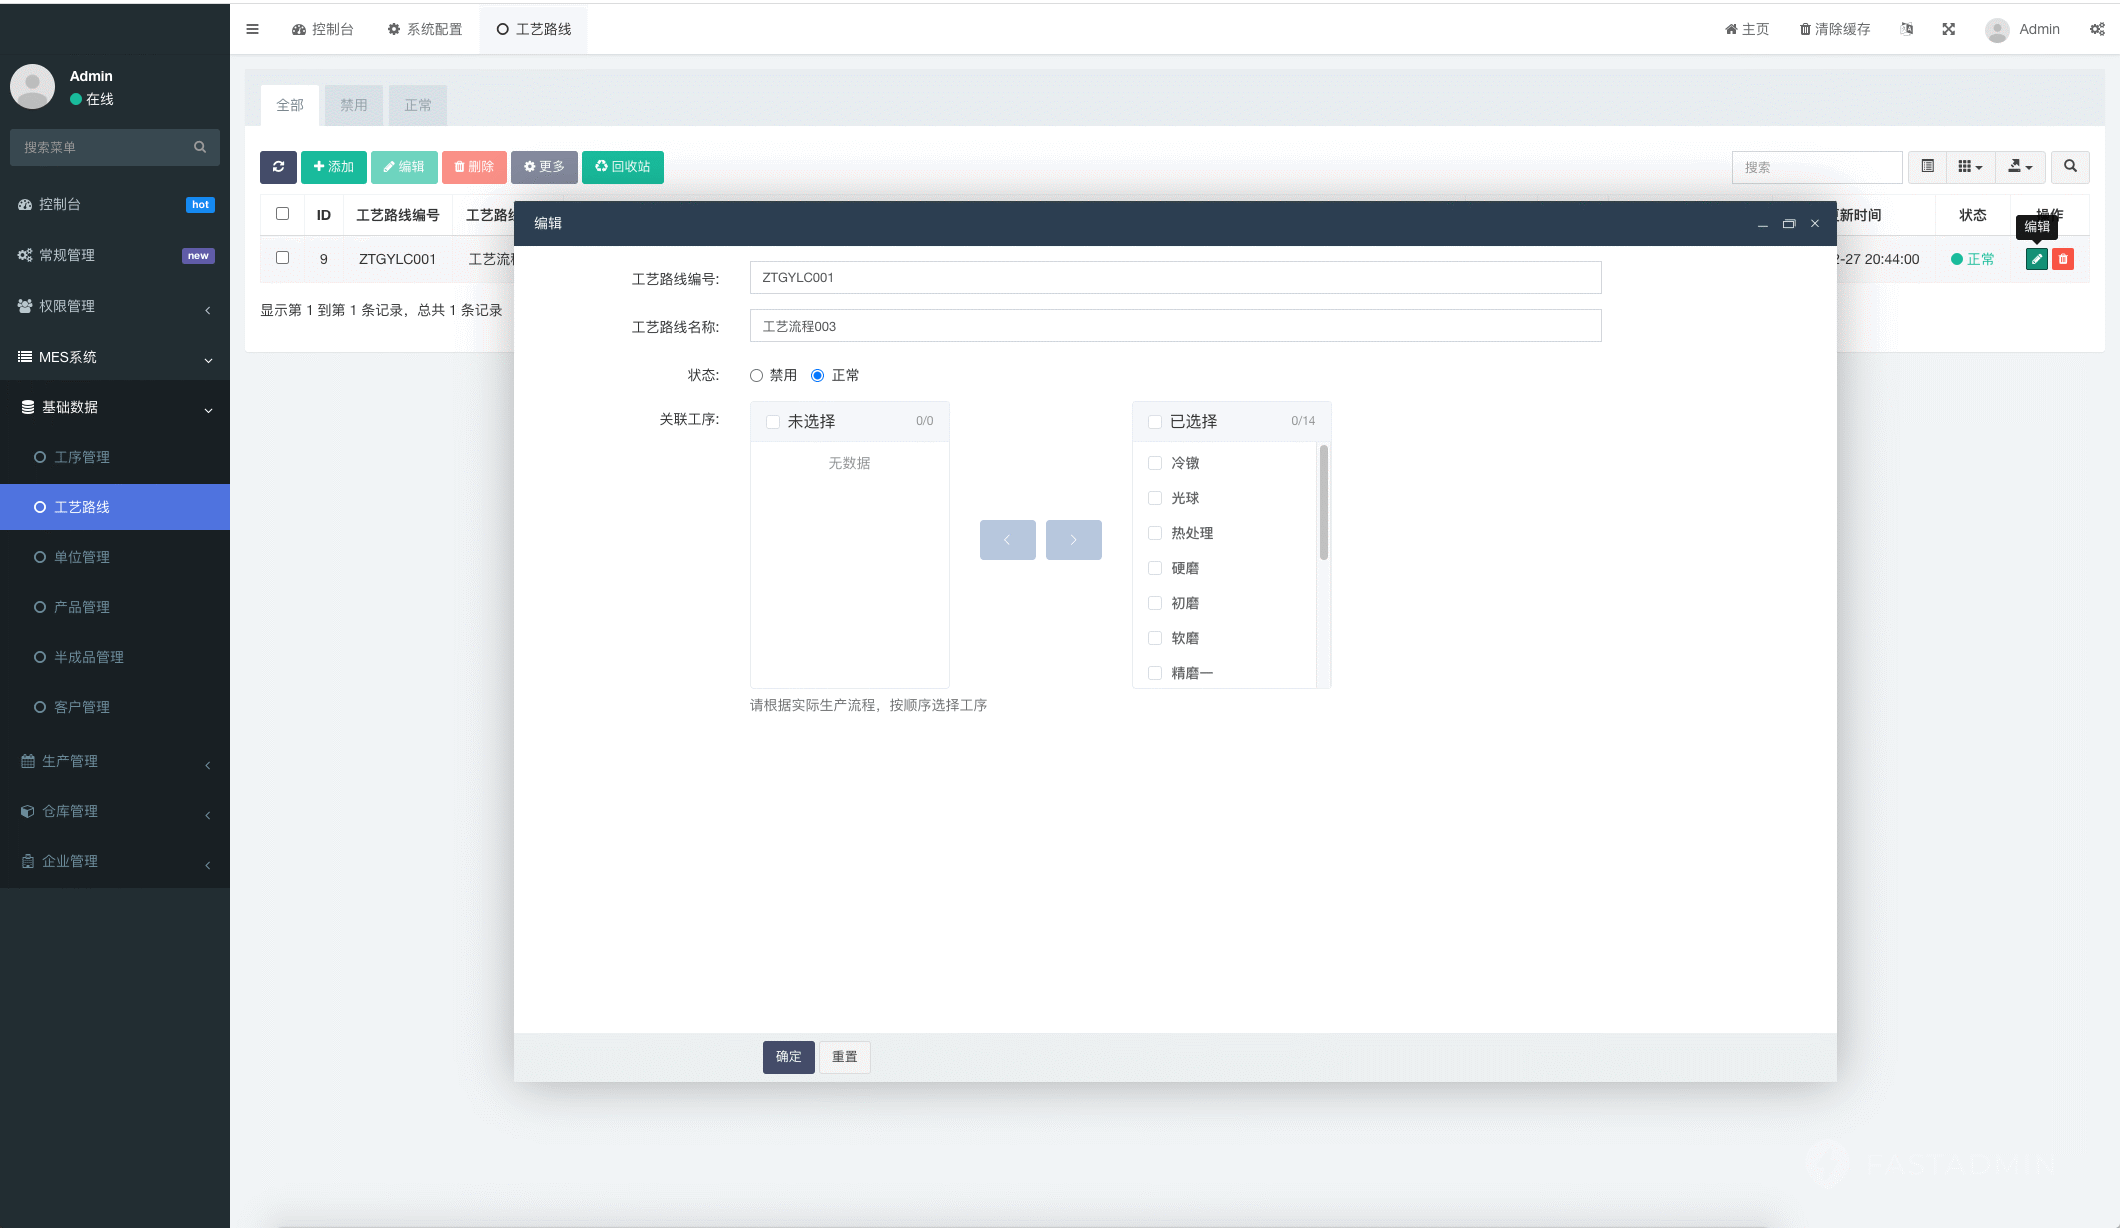The image size is (2120, 1228).
Task: Select the 正常 filter tab
Action: pos(418,105)
